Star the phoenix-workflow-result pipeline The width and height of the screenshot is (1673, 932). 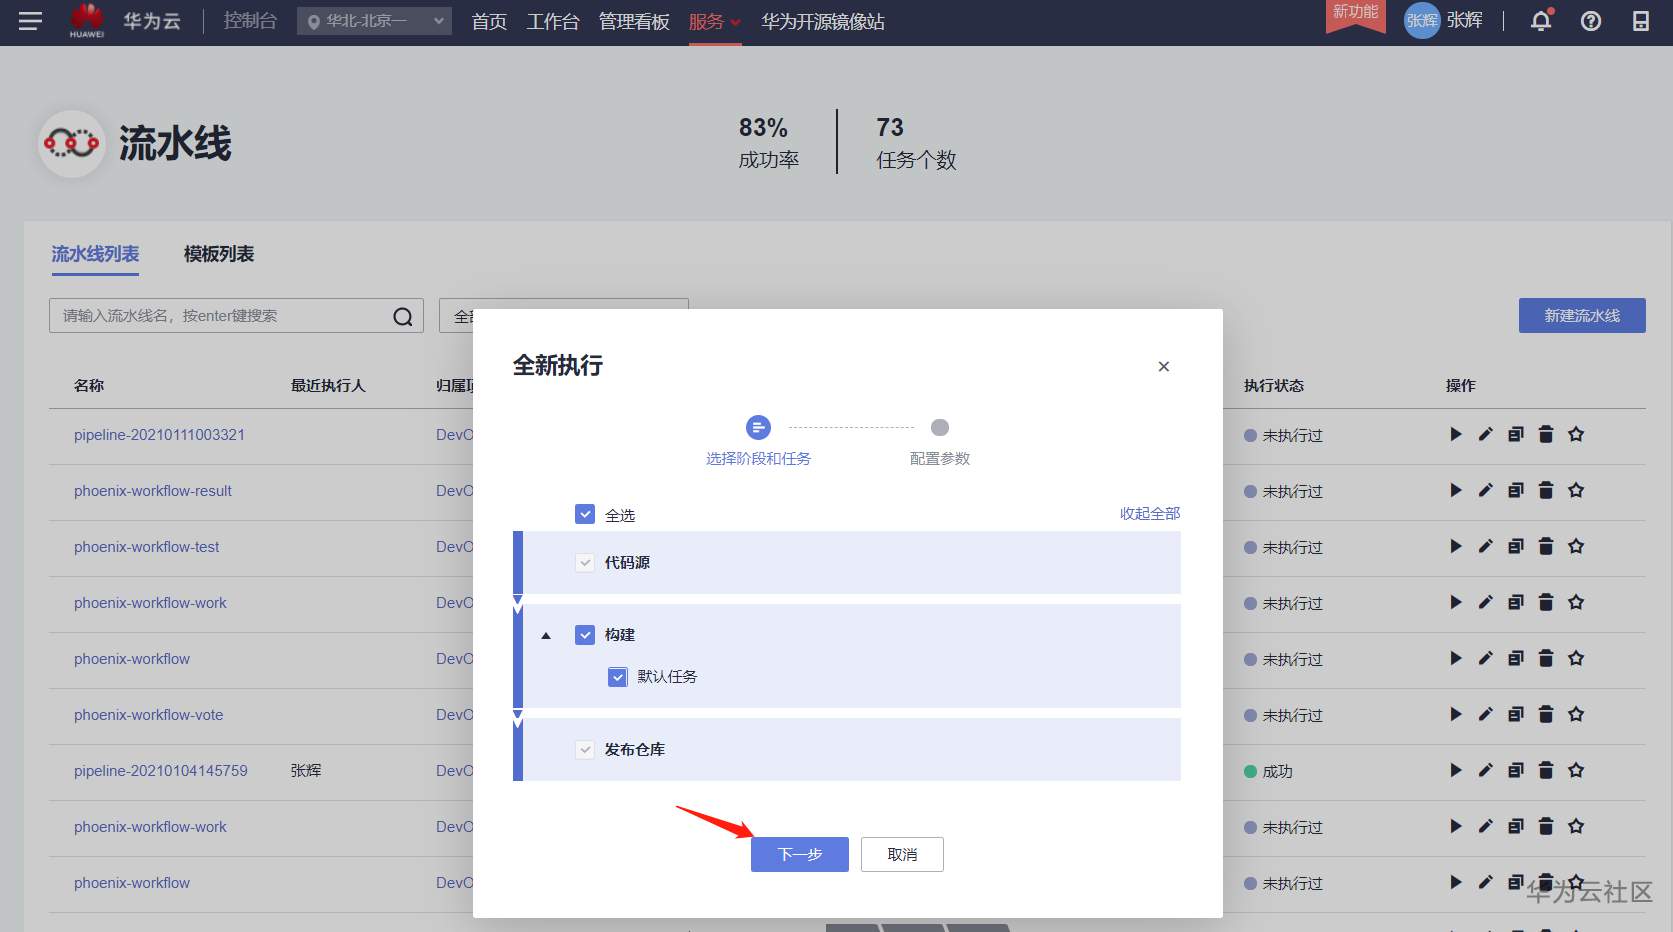[1576, 490]
